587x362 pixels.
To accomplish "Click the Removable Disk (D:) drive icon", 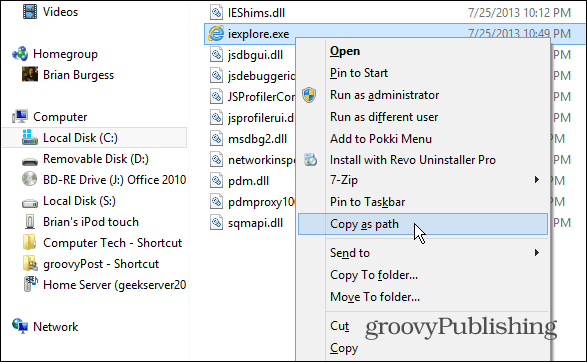I will click(x=30, y=161).
